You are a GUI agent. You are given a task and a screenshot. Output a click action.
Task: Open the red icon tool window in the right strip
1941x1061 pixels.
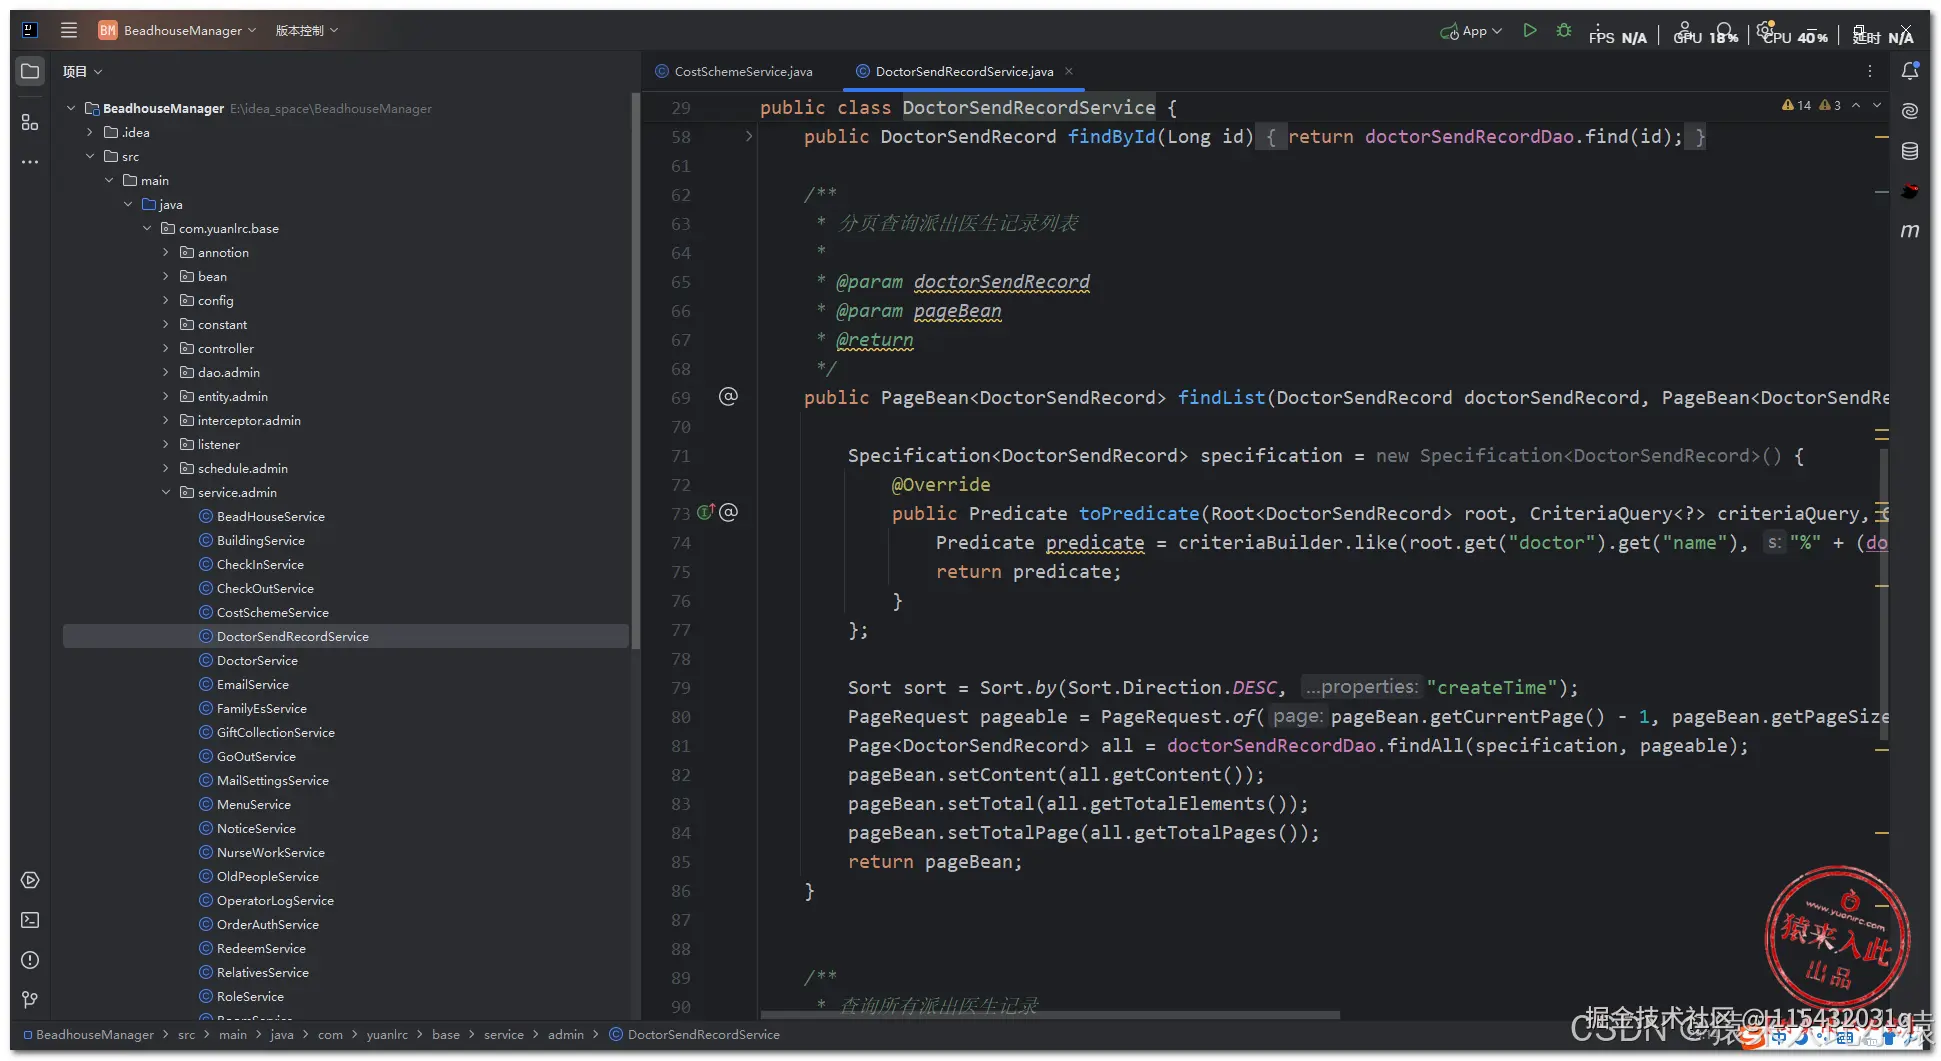click(1910, 191)
